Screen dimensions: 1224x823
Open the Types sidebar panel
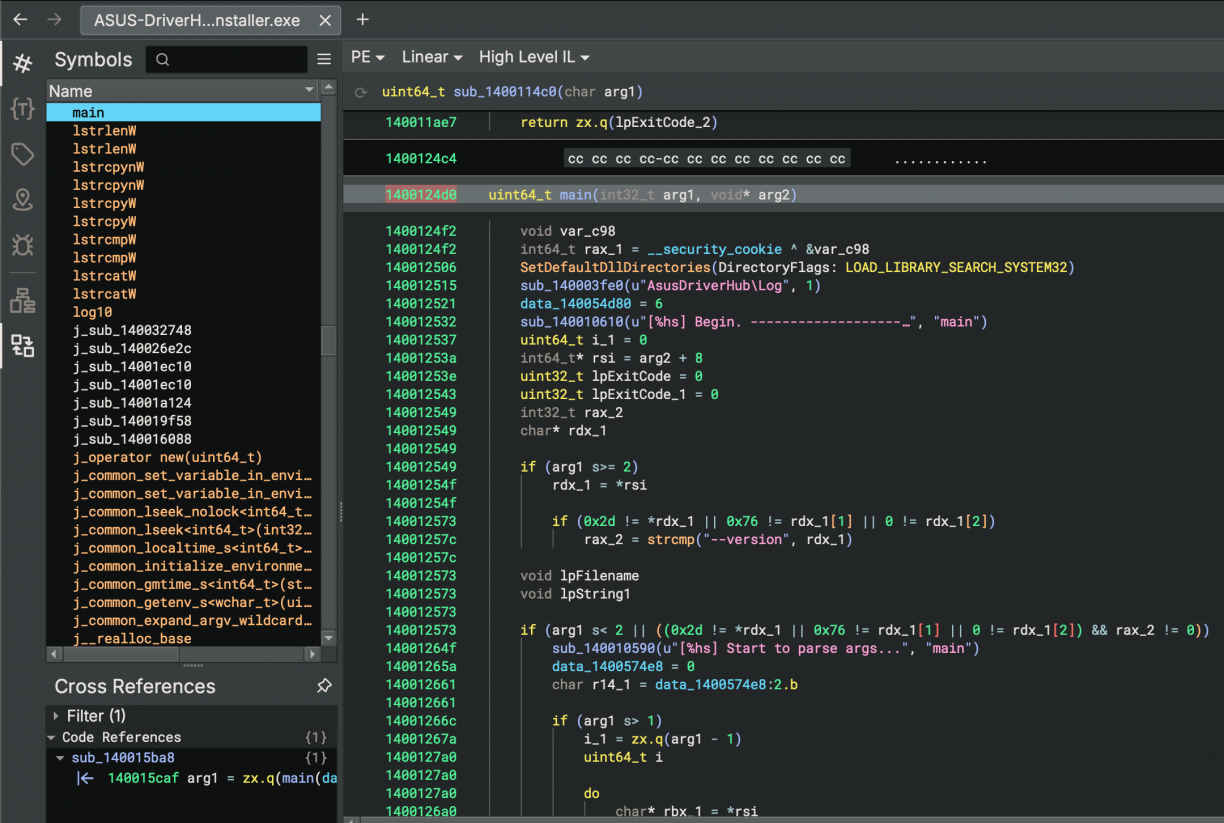tap(22, 109)
